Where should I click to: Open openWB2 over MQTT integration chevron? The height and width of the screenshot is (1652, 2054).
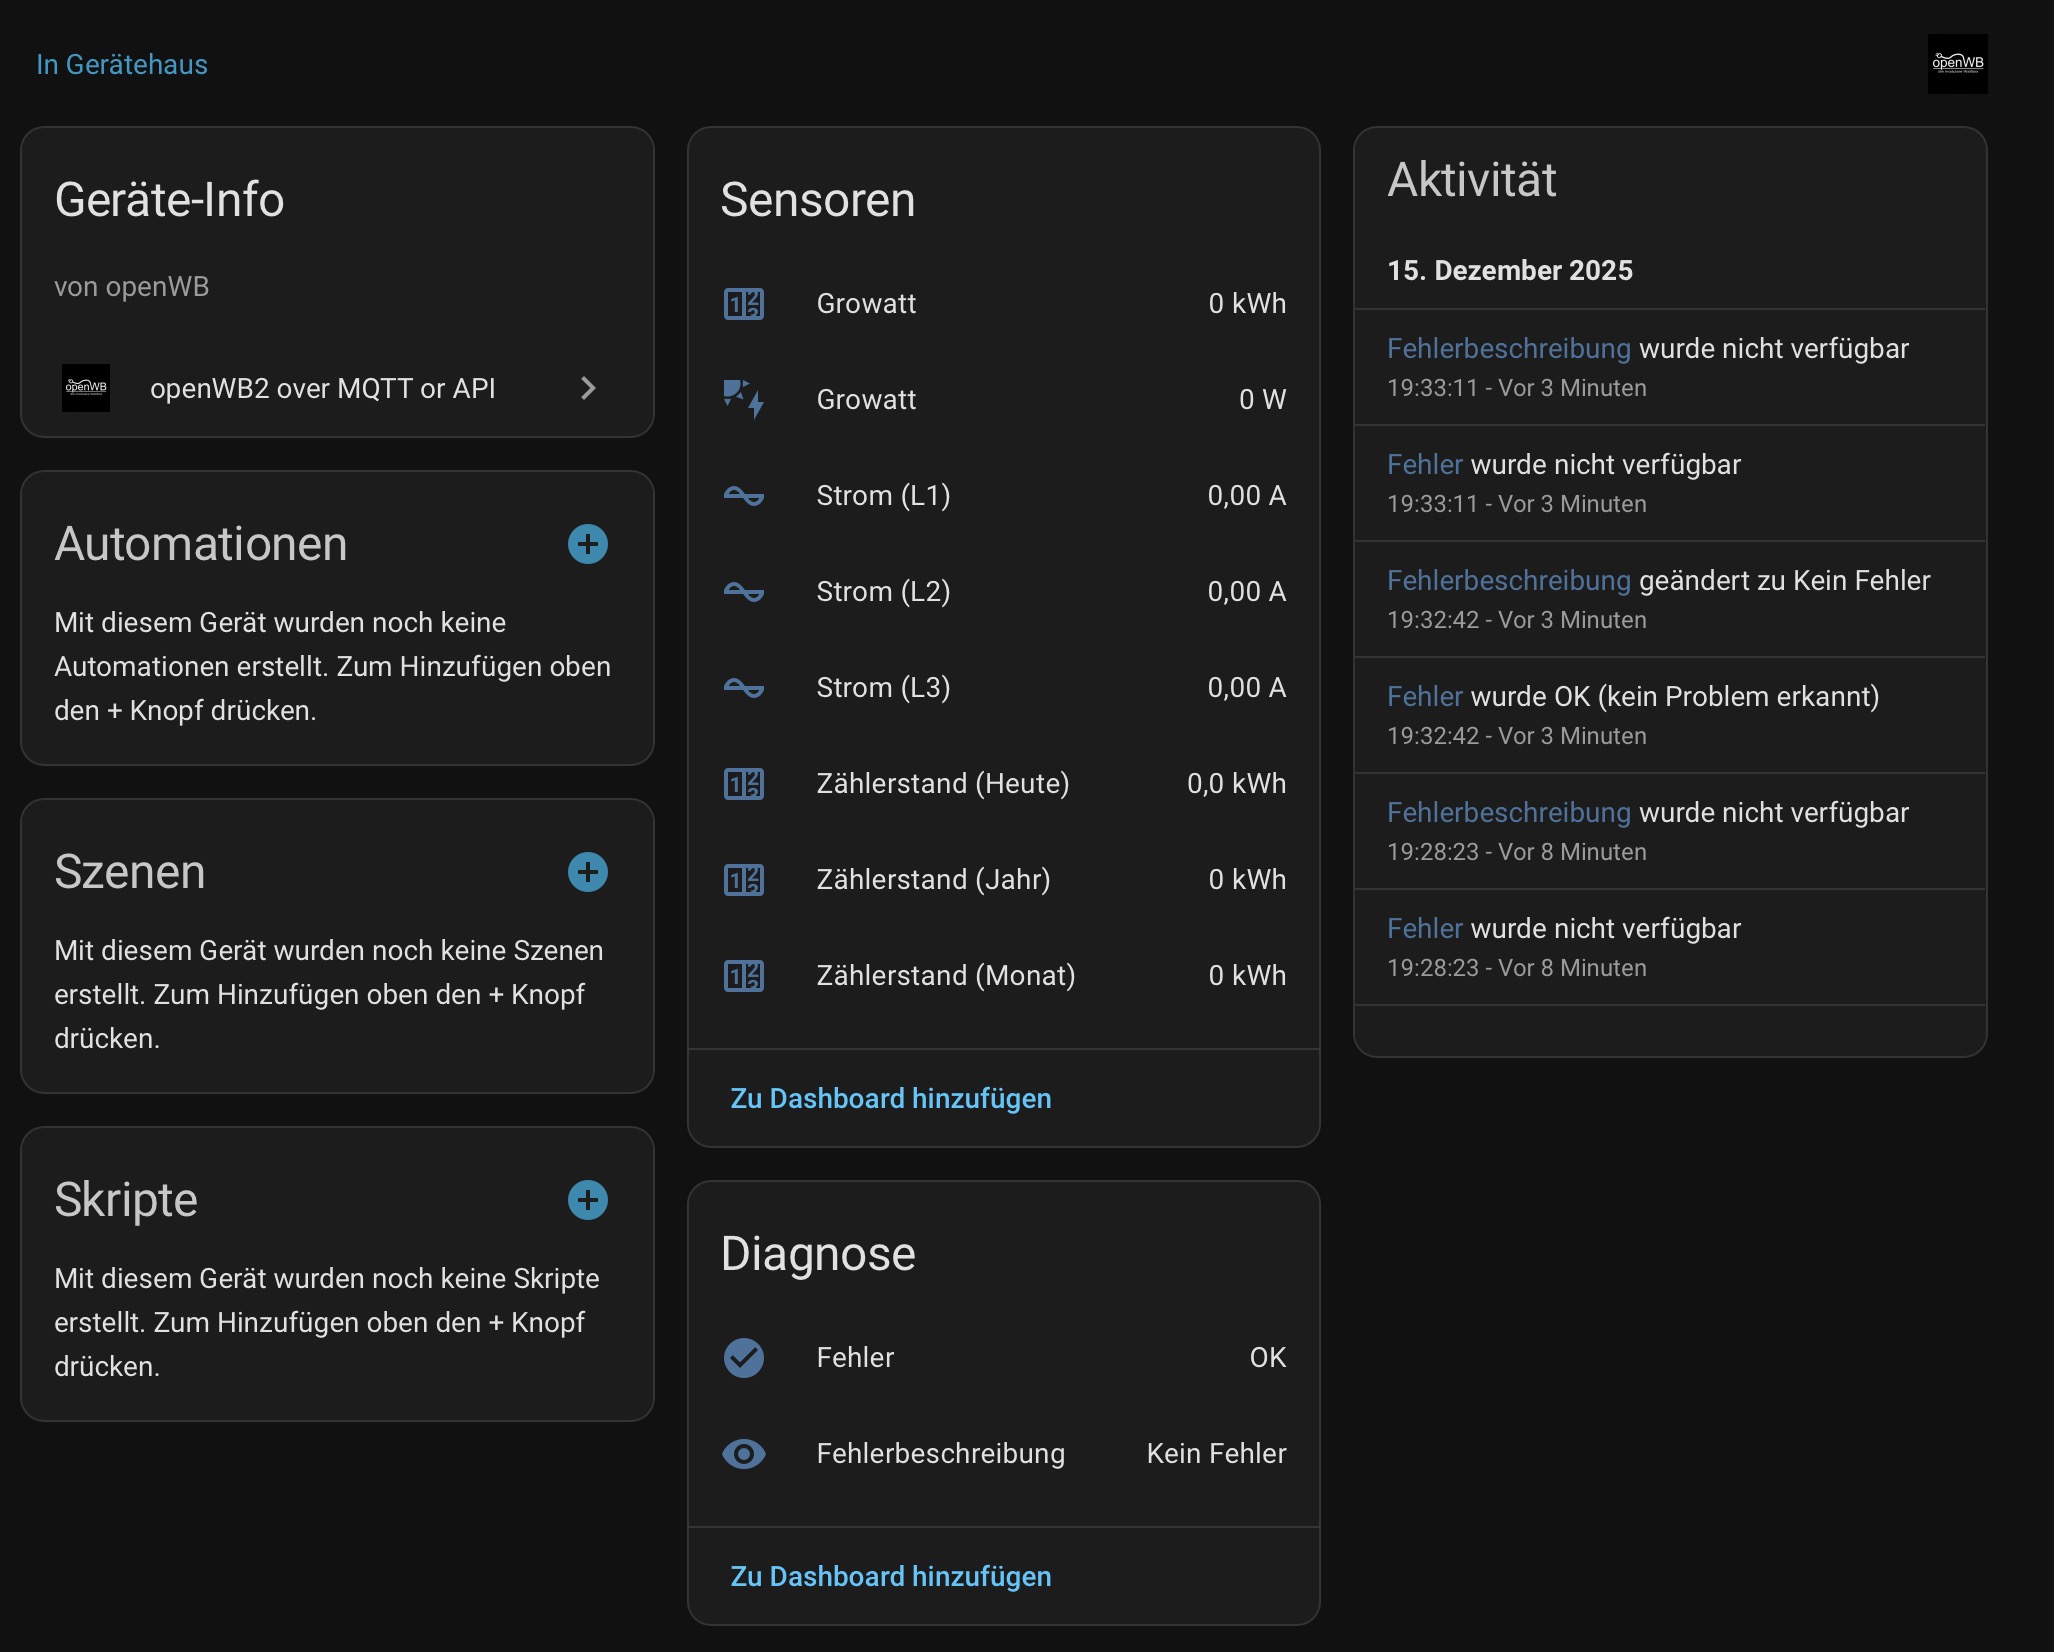click(x=588, y=388)
